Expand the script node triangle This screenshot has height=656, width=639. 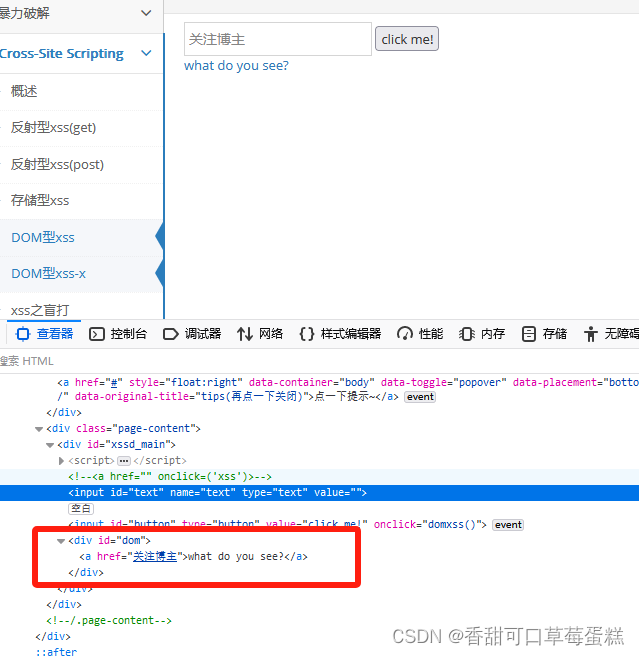pyautogui.click(x=61, y=461)
